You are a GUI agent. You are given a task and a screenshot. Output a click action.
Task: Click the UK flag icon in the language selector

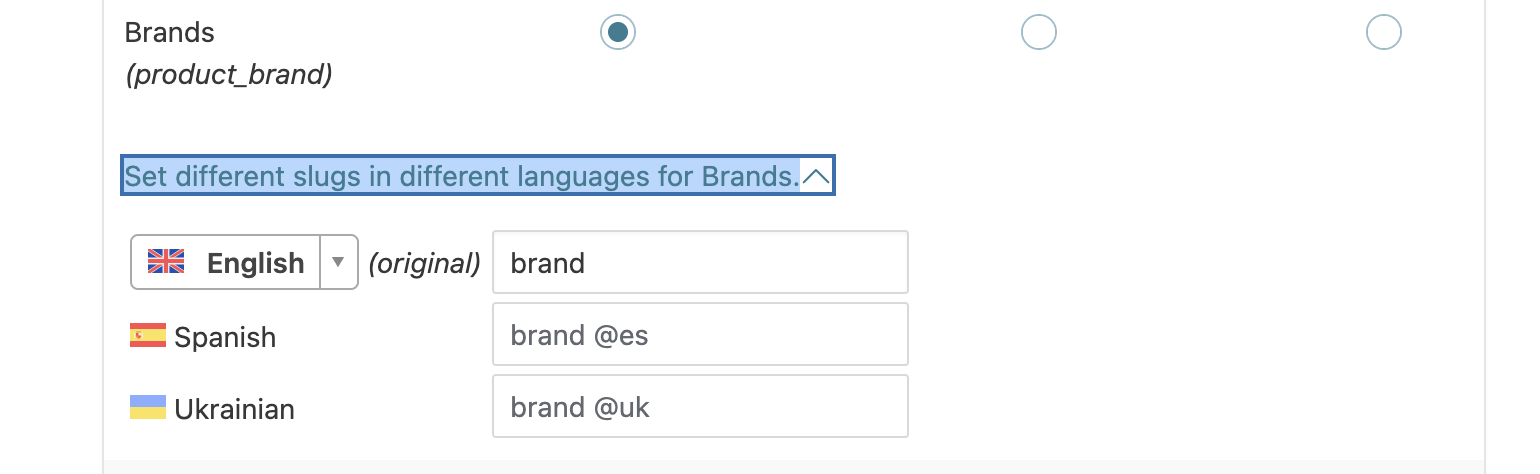166,262
